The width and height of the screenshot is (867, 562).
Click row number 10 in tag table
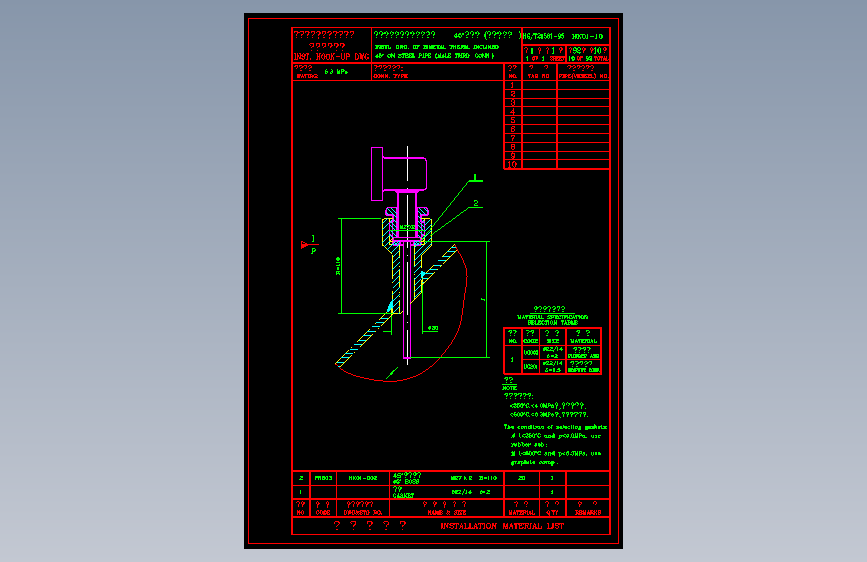[x=512, y=165]
